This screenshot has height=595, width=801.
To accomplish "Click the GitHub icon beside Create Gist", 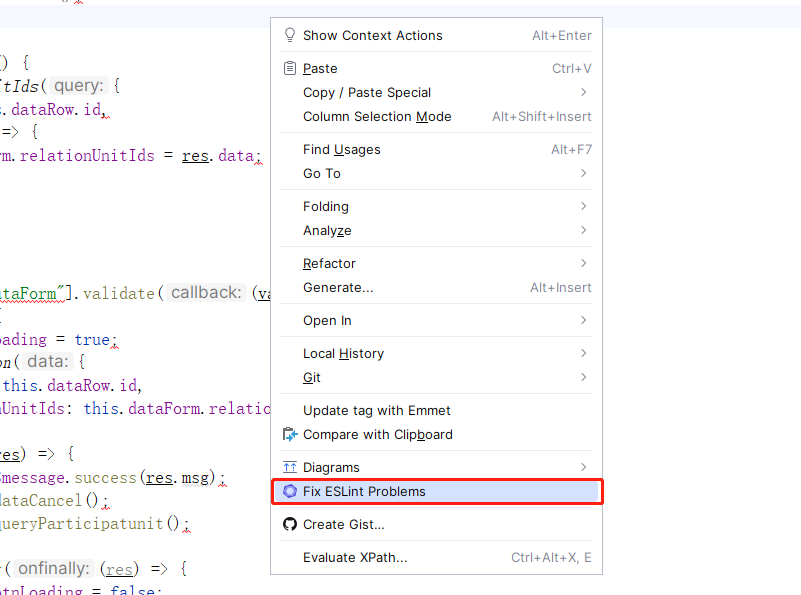I will (290, 524).
